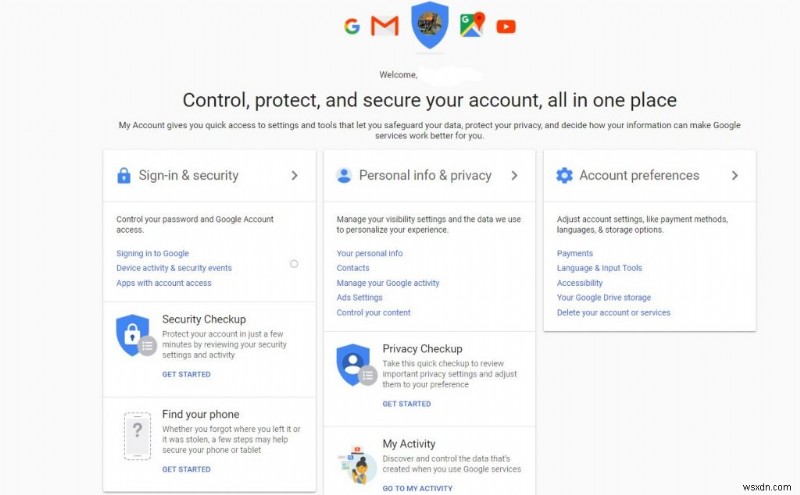This screenshot has width=800, height=495.
Task: Click the Sign-in & security lock icon
Action: [124, 176]
